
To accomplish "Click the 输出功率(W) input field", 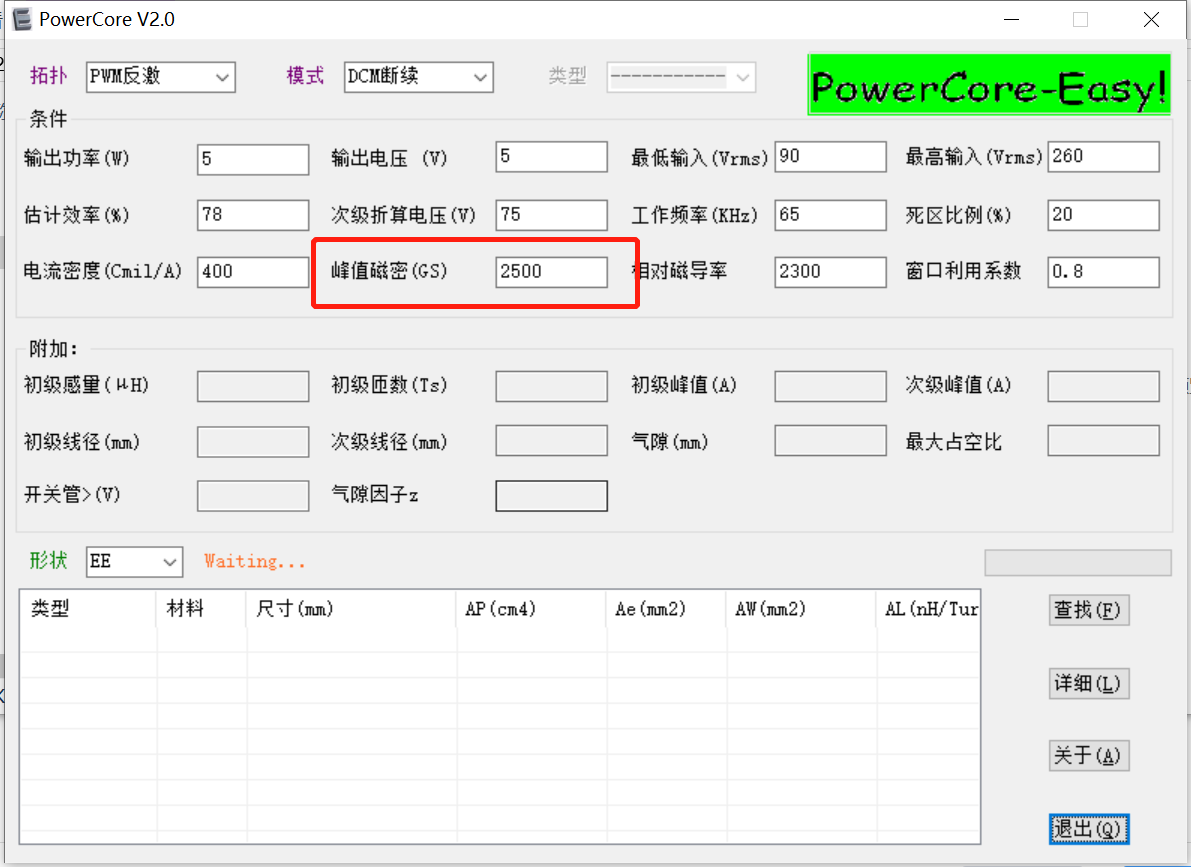I will [x=253, y=159].
